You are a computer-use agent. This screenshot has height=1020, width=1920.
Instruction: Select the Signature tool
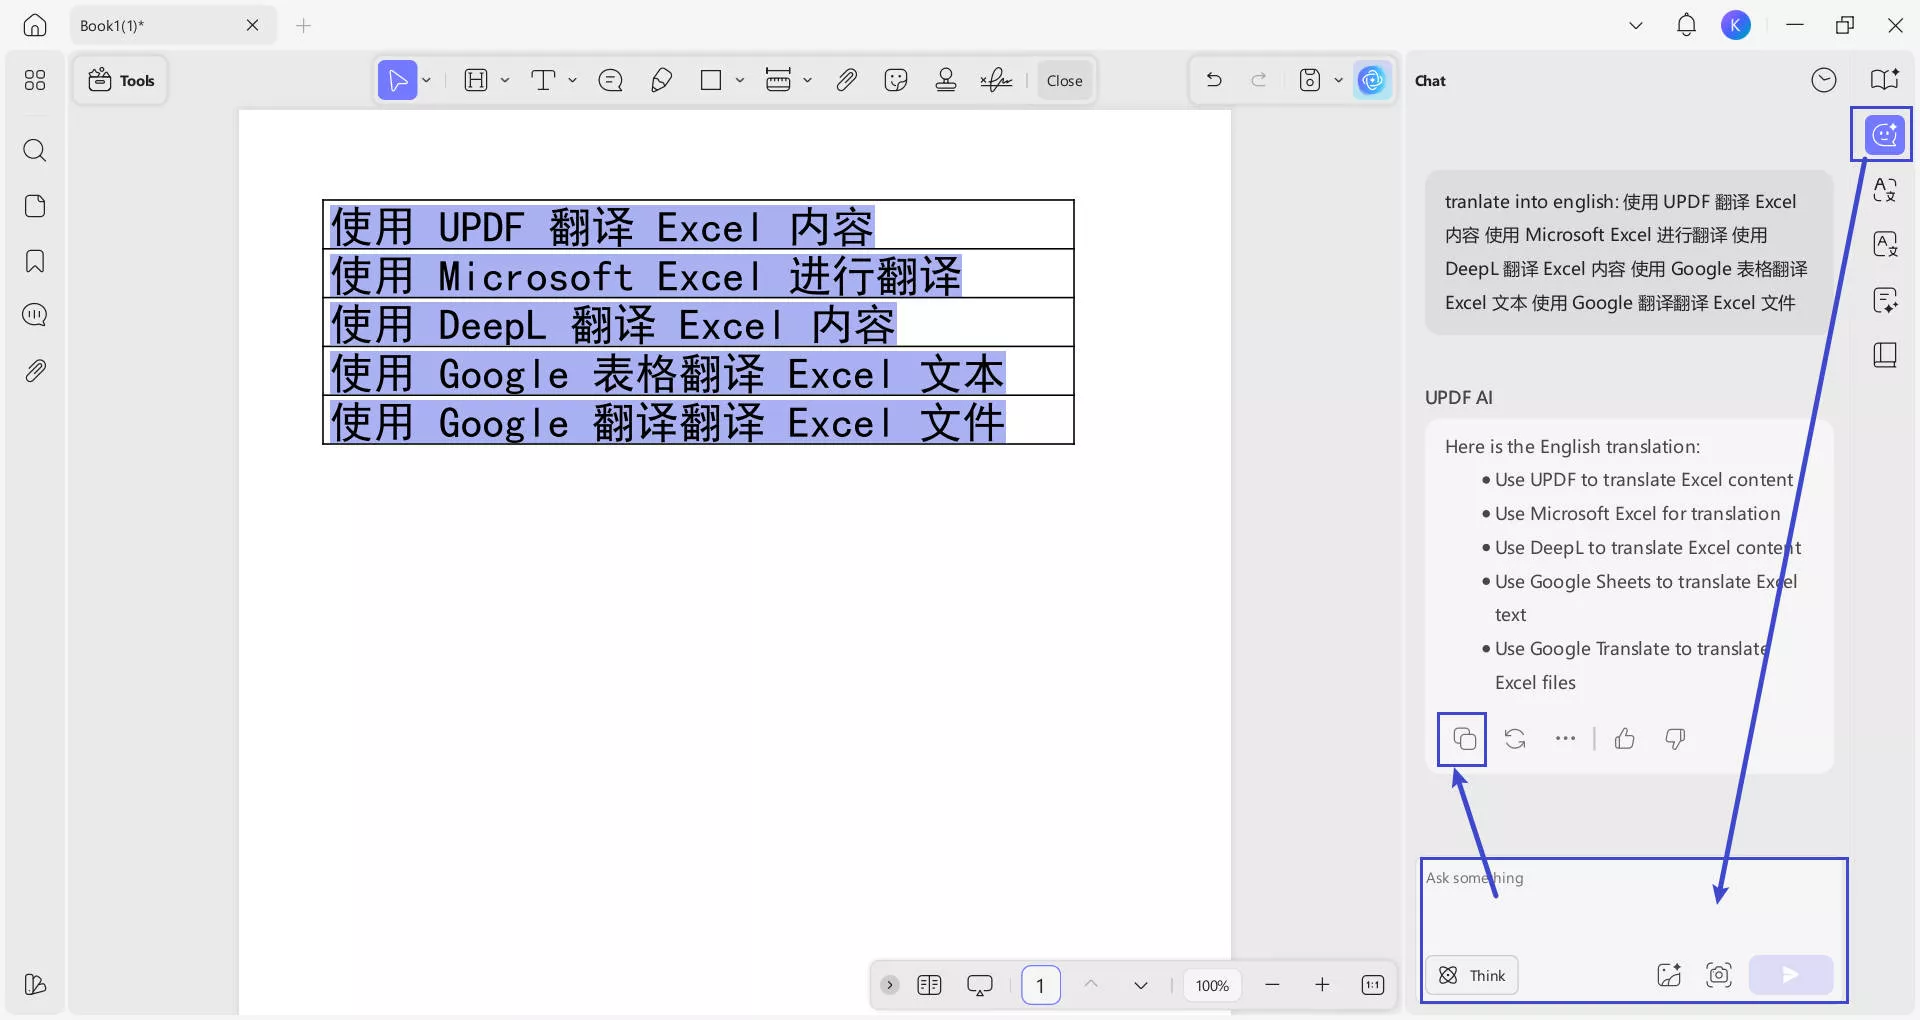(995, 80)
